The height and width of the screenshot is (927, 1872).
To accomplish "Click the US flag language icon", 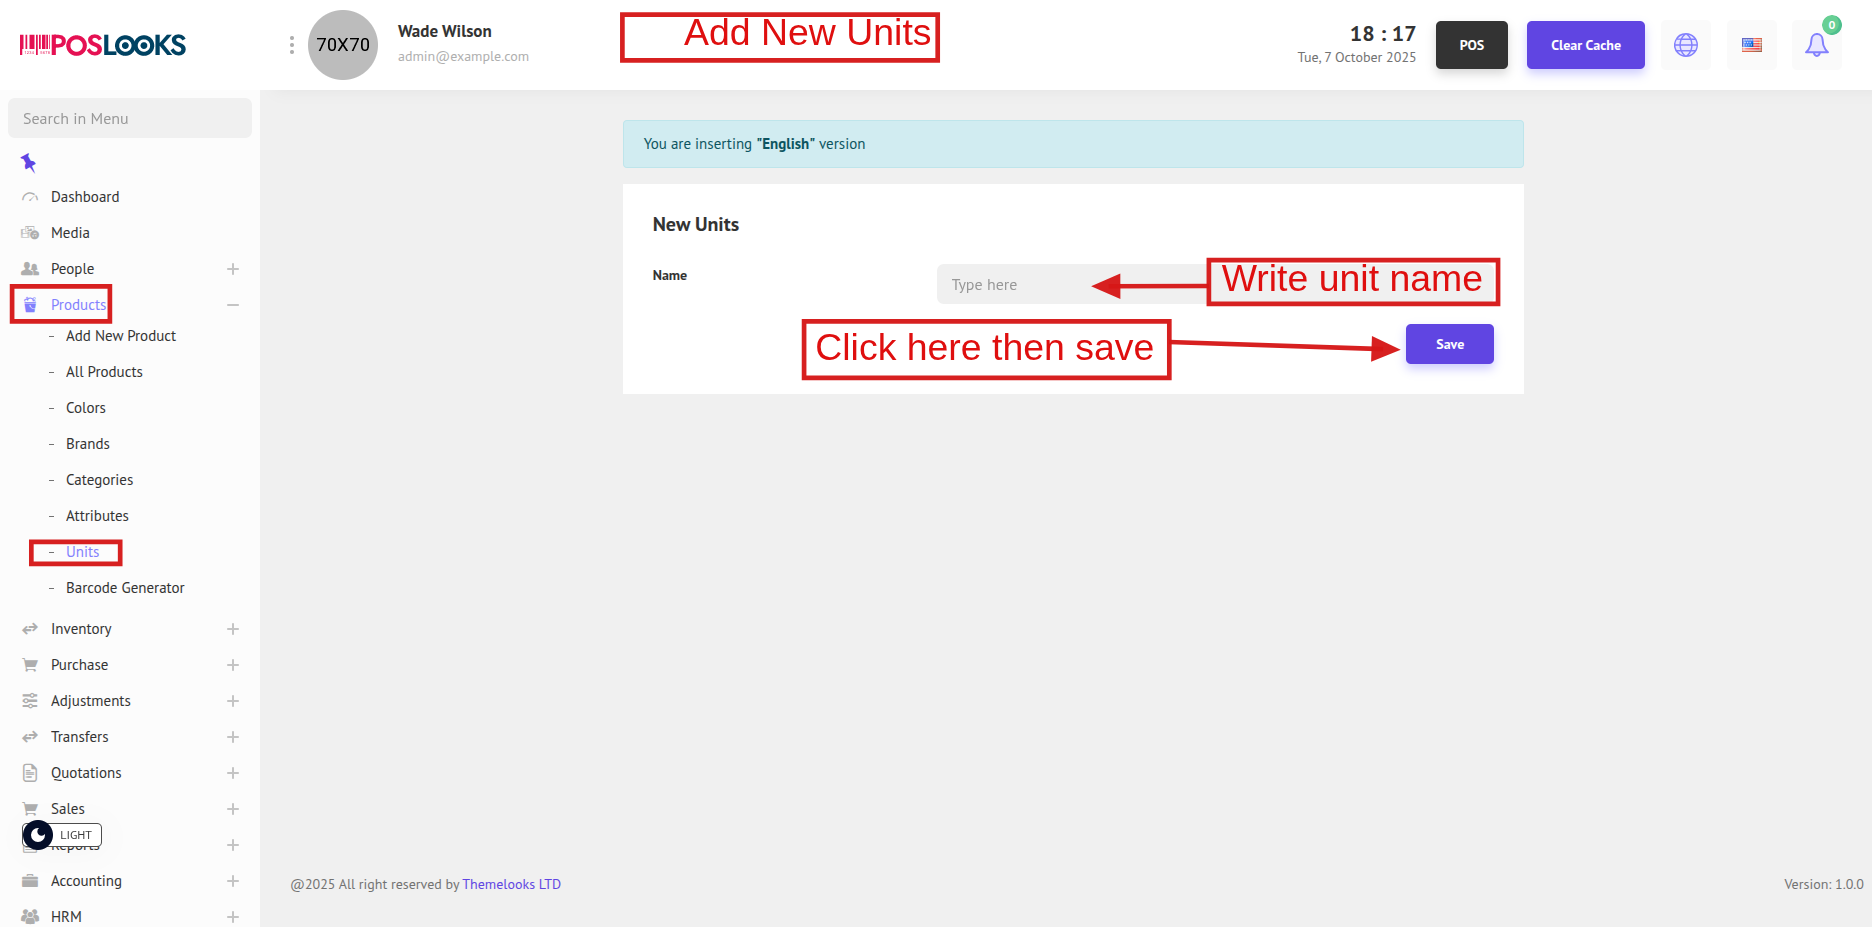I will pos(1751,45).
